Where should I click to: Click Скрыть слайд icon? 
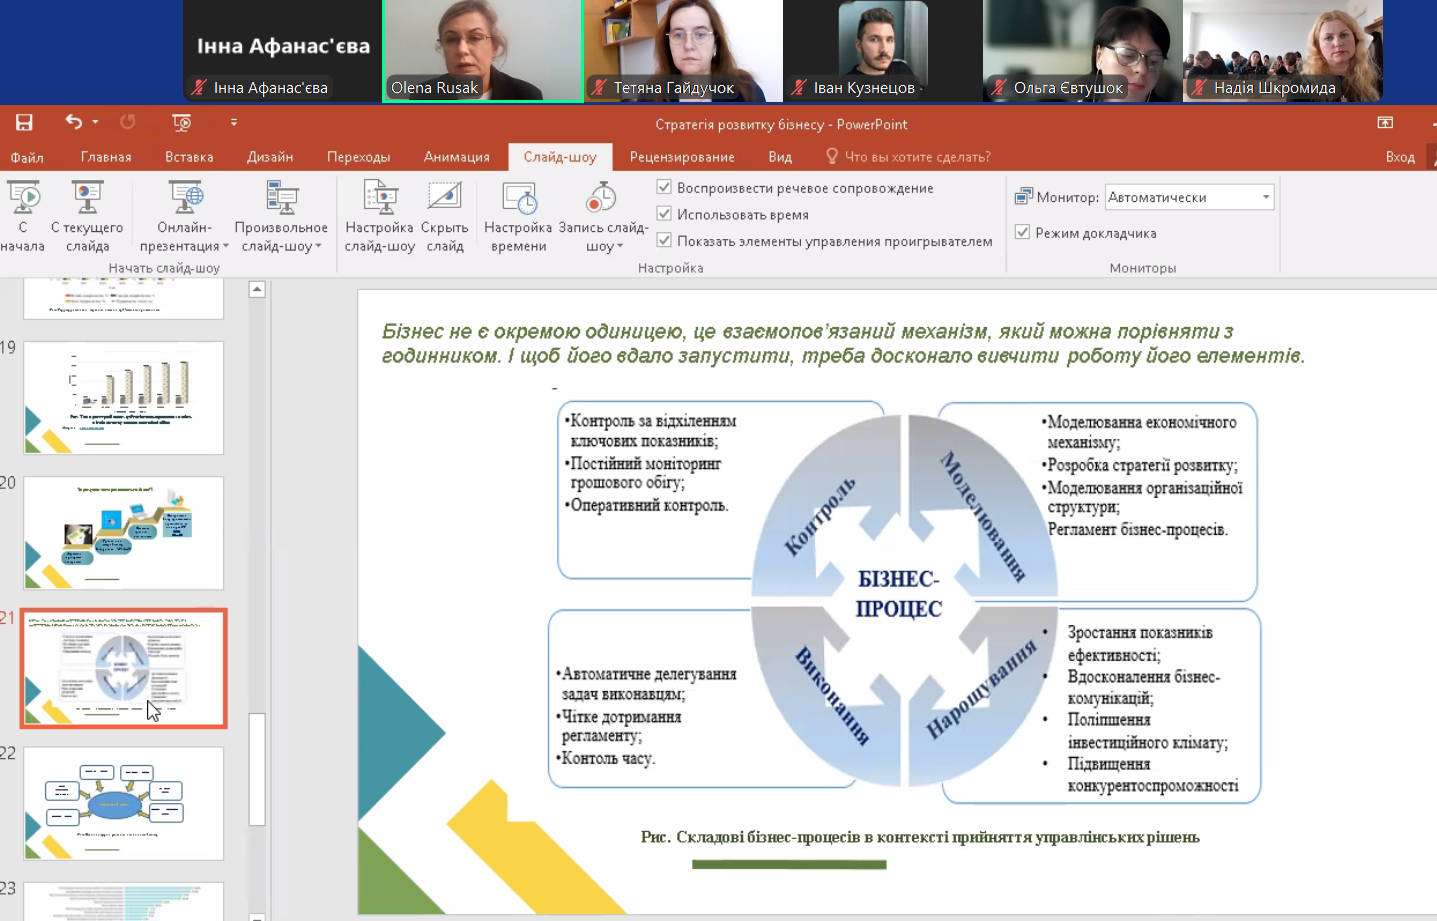point(444,199)
